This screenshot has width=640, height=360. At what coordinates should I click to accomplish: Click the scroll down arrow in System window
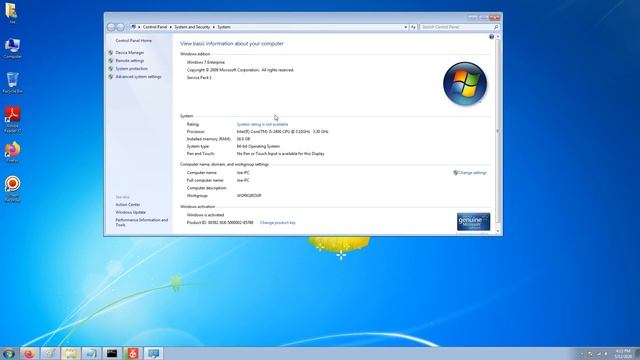pyautogui.click(x=498, y=231)
